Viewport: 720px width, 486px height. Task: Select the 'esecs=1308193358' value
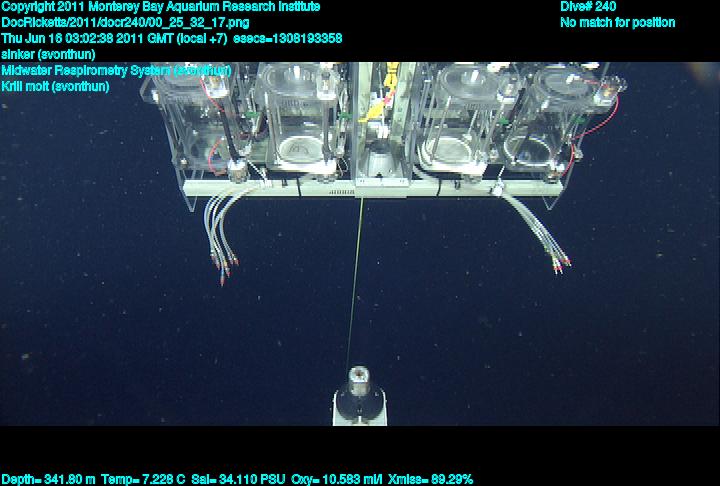pos(288,39)
